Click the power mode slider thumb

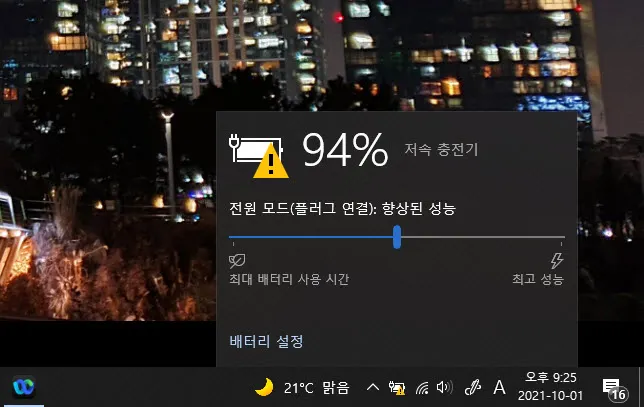[397, 237]
